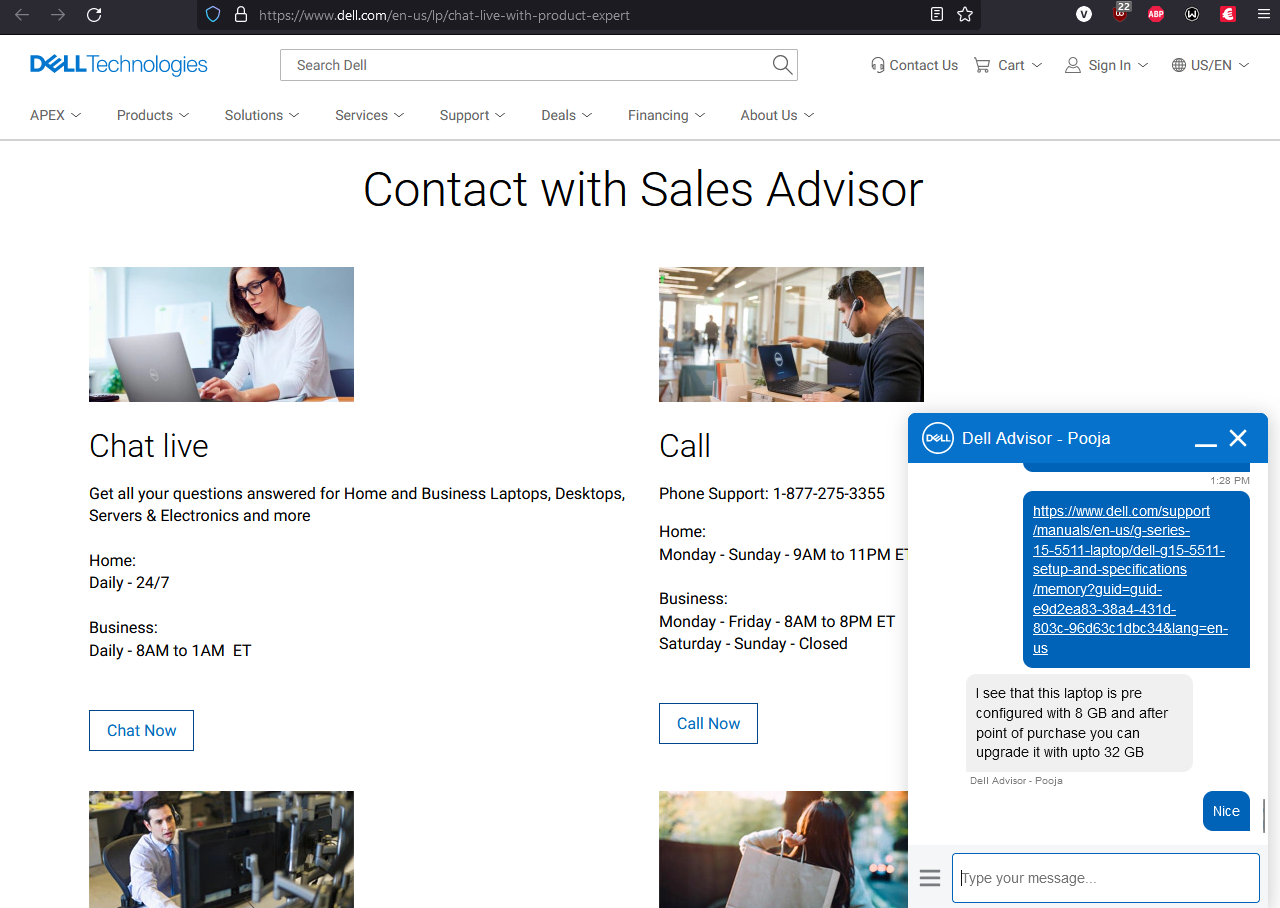Click the advisor's 8 GB upgrade message
Image resolution: width=1280 pixels, height=908 pixels.
(x=1079, y=723)
